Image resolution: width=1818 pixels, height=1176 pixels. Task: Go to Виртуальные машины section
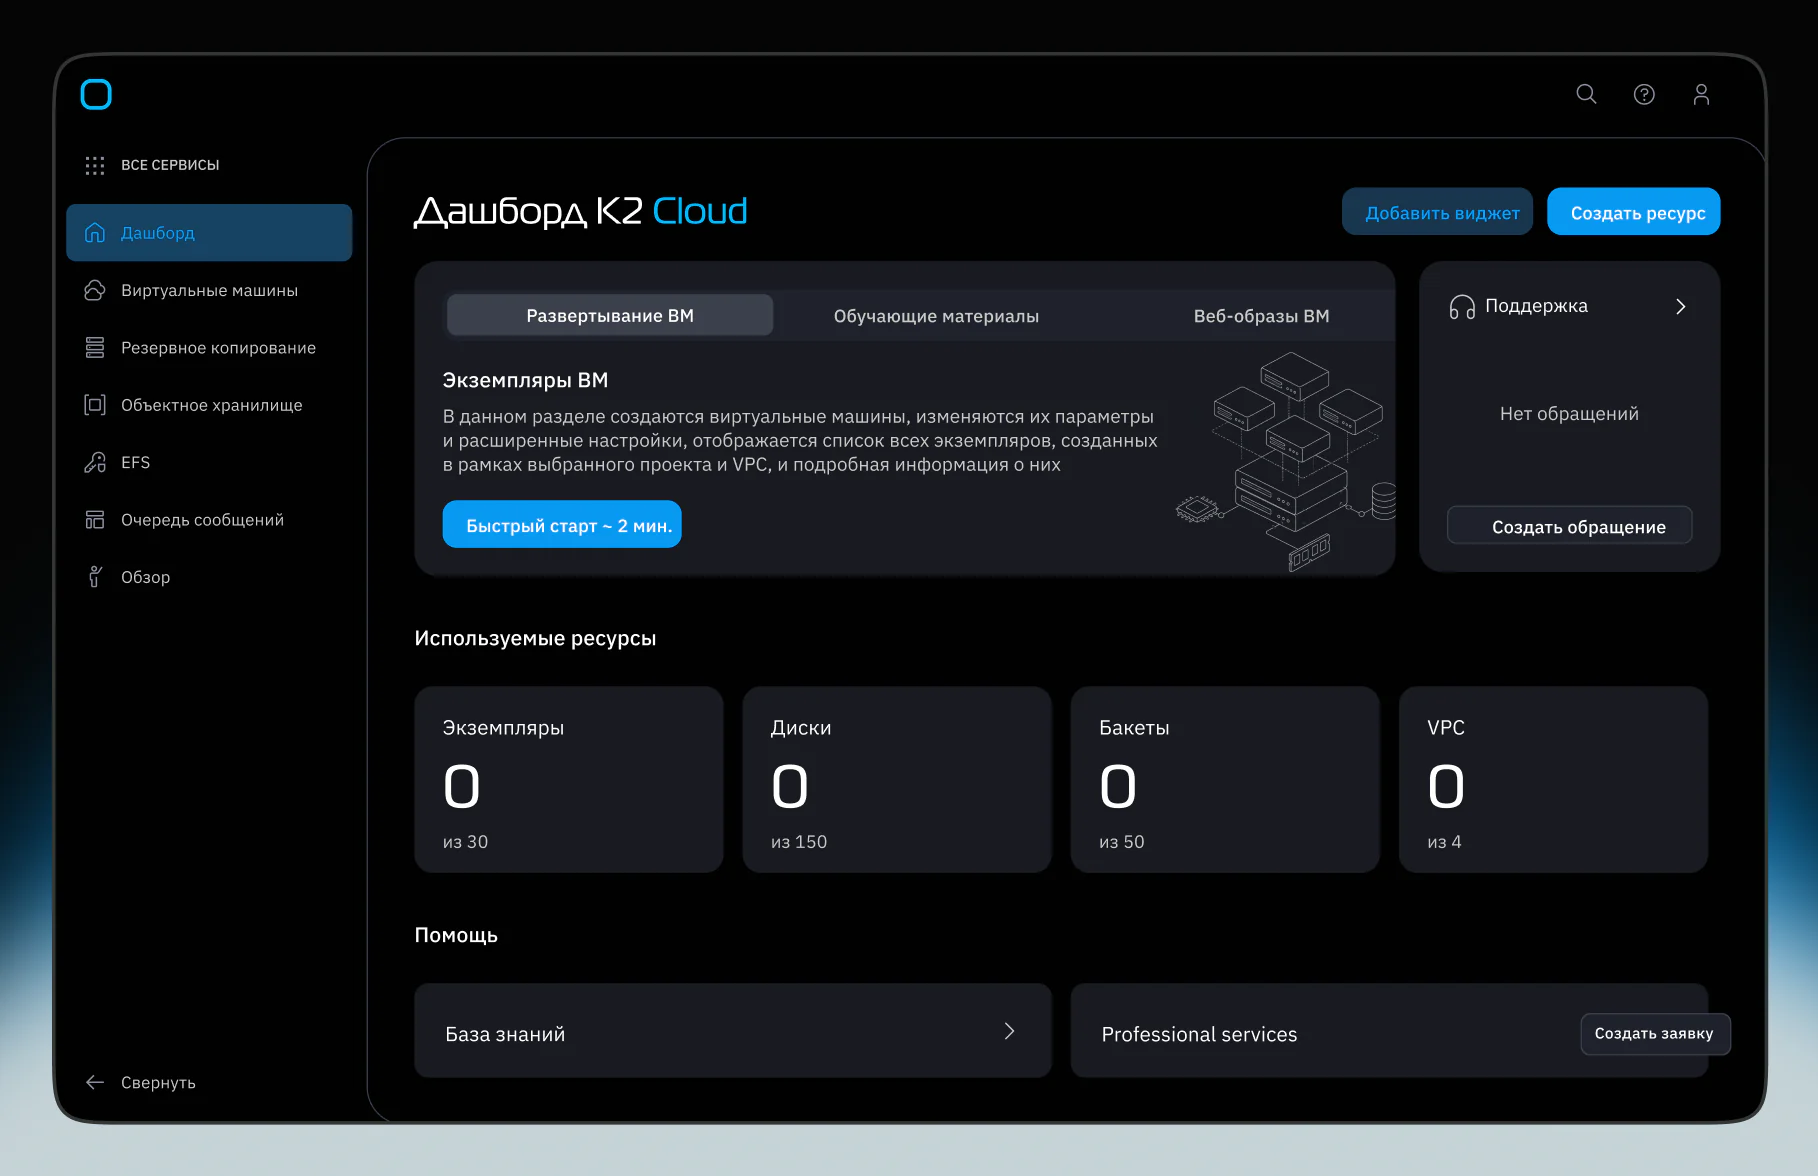coord(209,290)
